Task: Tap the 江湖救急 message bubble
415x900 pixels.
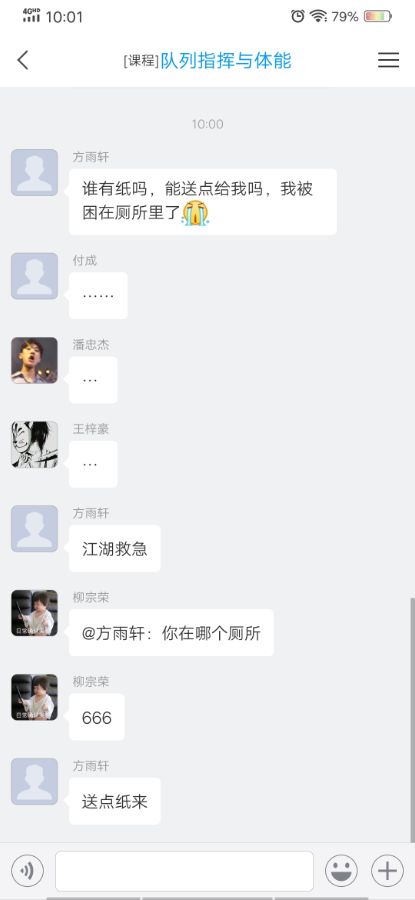Action: click(x=115, y=549)
